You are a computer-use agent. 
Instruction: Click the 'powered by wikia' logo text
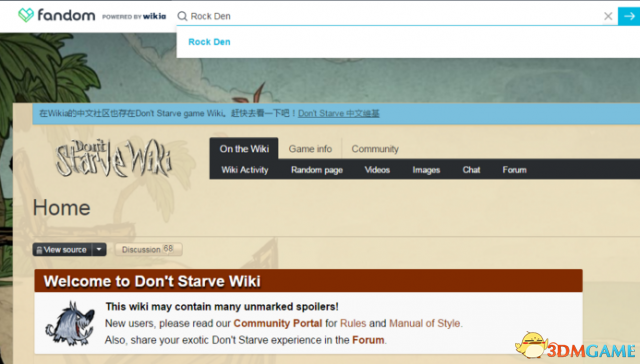(x=134, y=16)
